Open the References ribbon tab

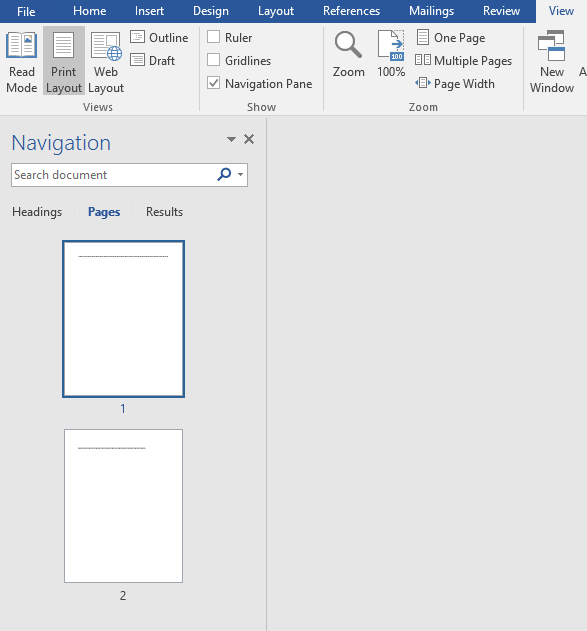point(351,11)
